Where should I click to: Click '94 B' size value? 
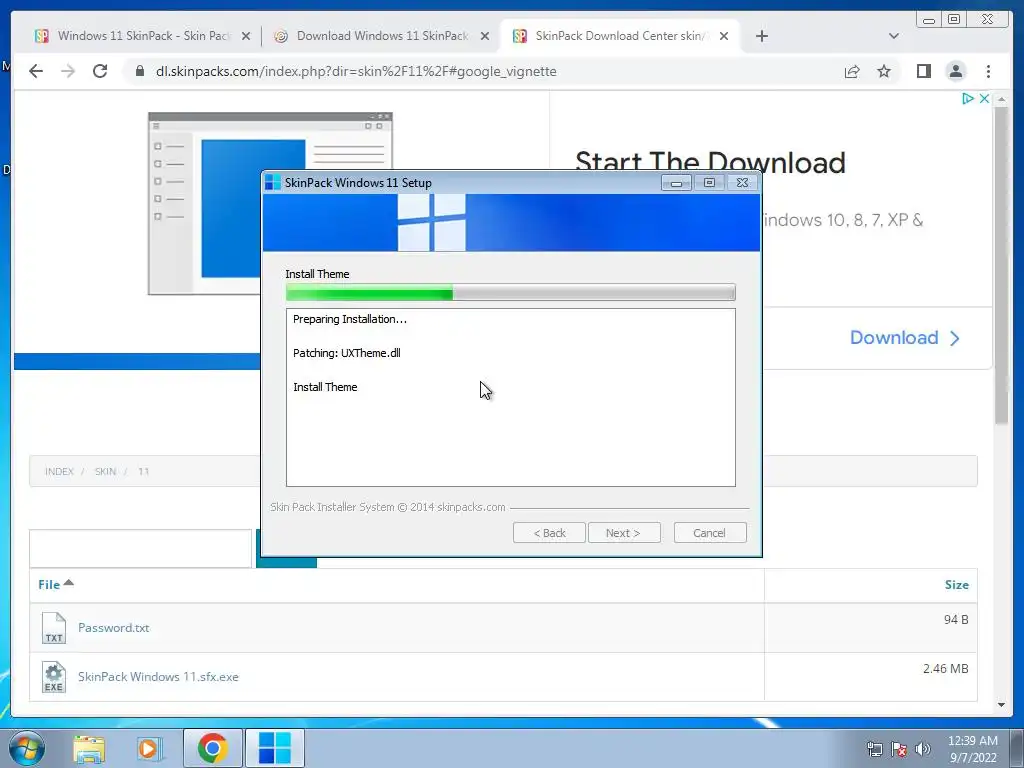tap(956, 620)
